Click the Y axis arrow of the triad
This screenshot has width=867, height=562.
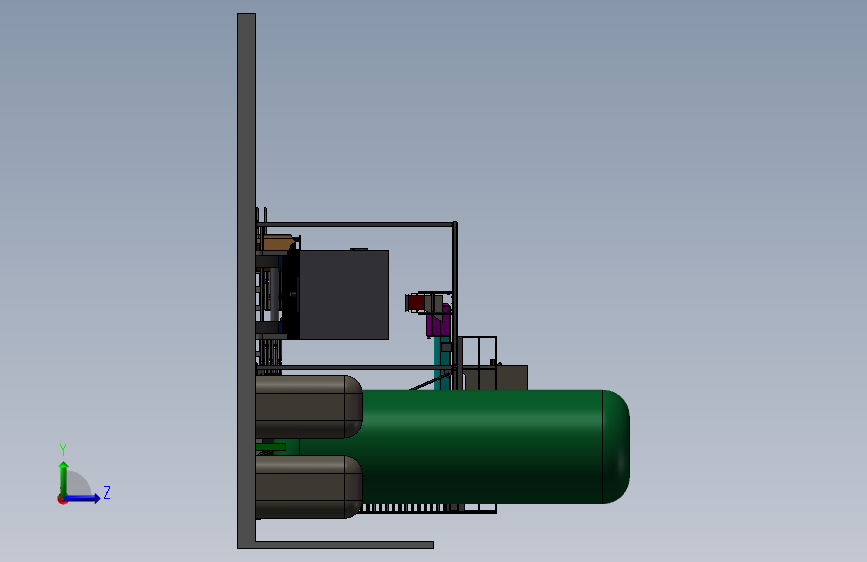64,478
